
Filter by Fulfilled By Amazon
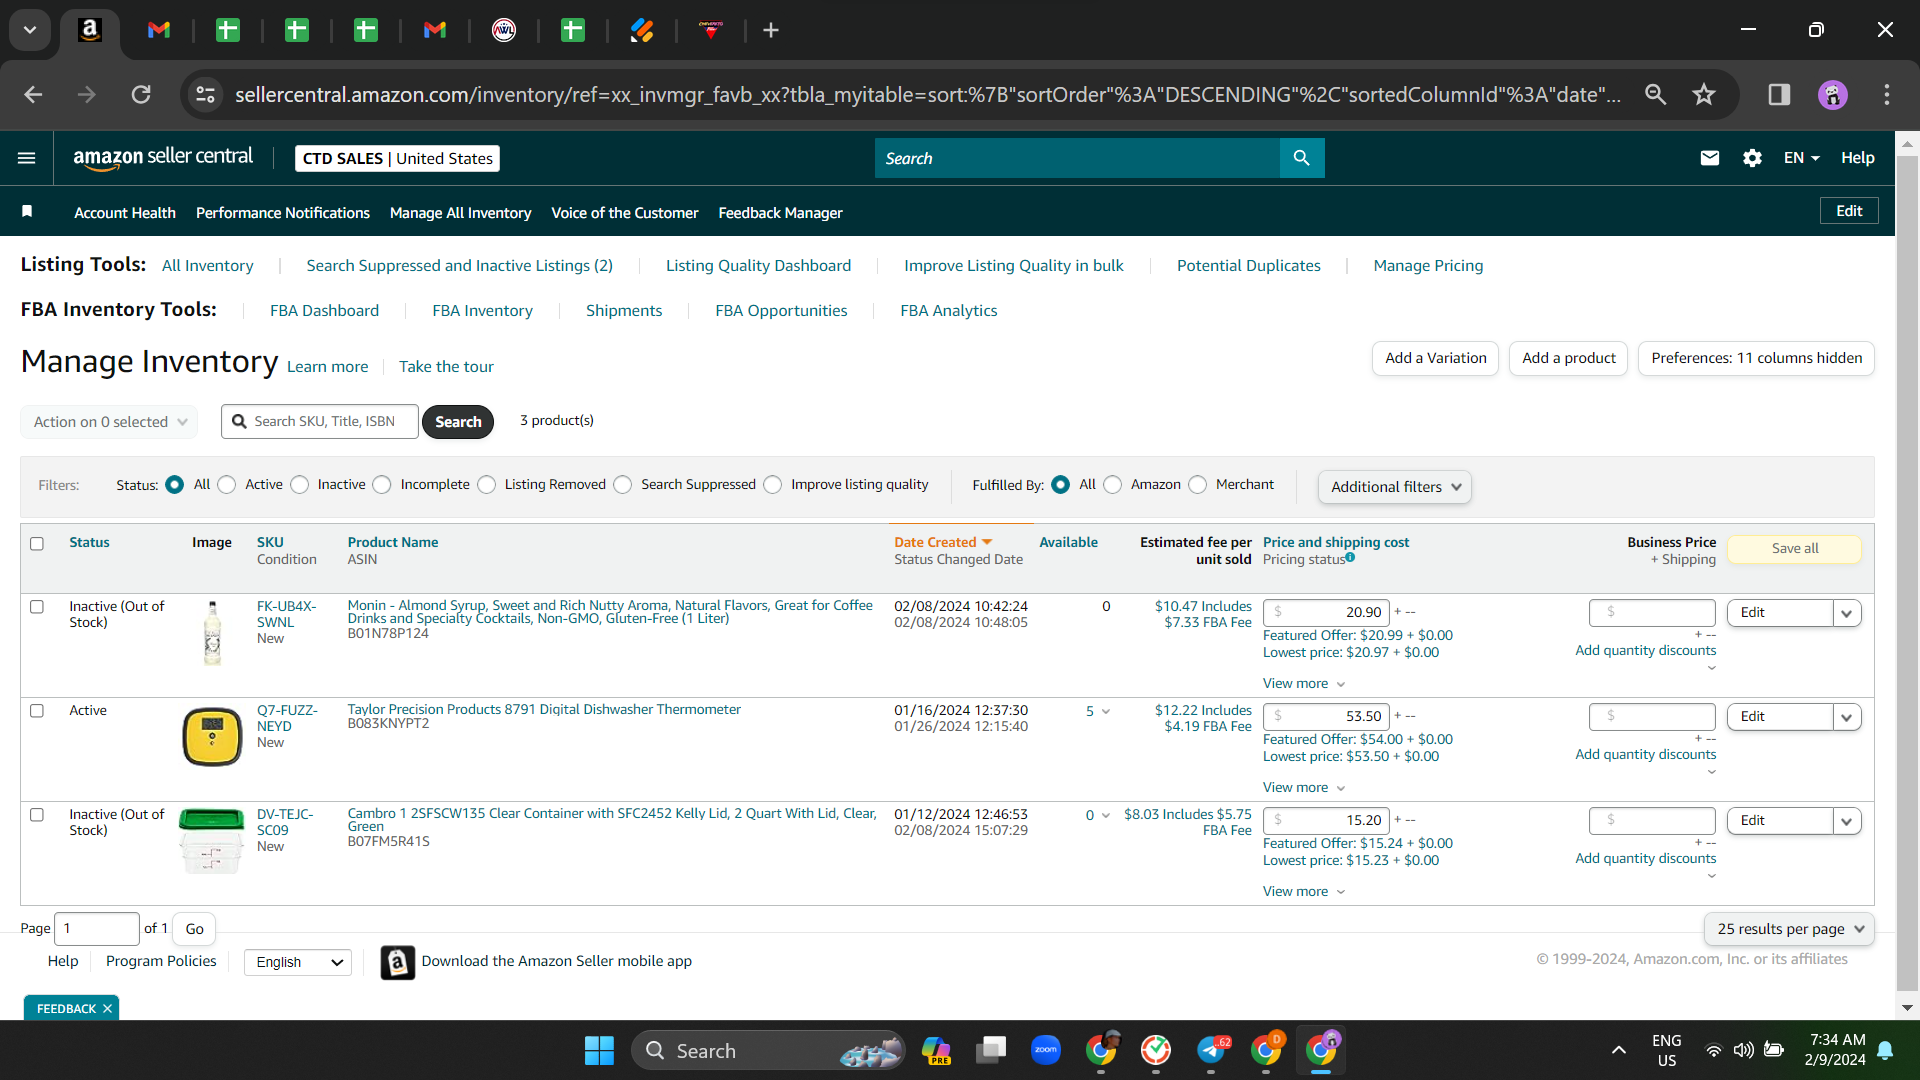tap(1113, 485)
